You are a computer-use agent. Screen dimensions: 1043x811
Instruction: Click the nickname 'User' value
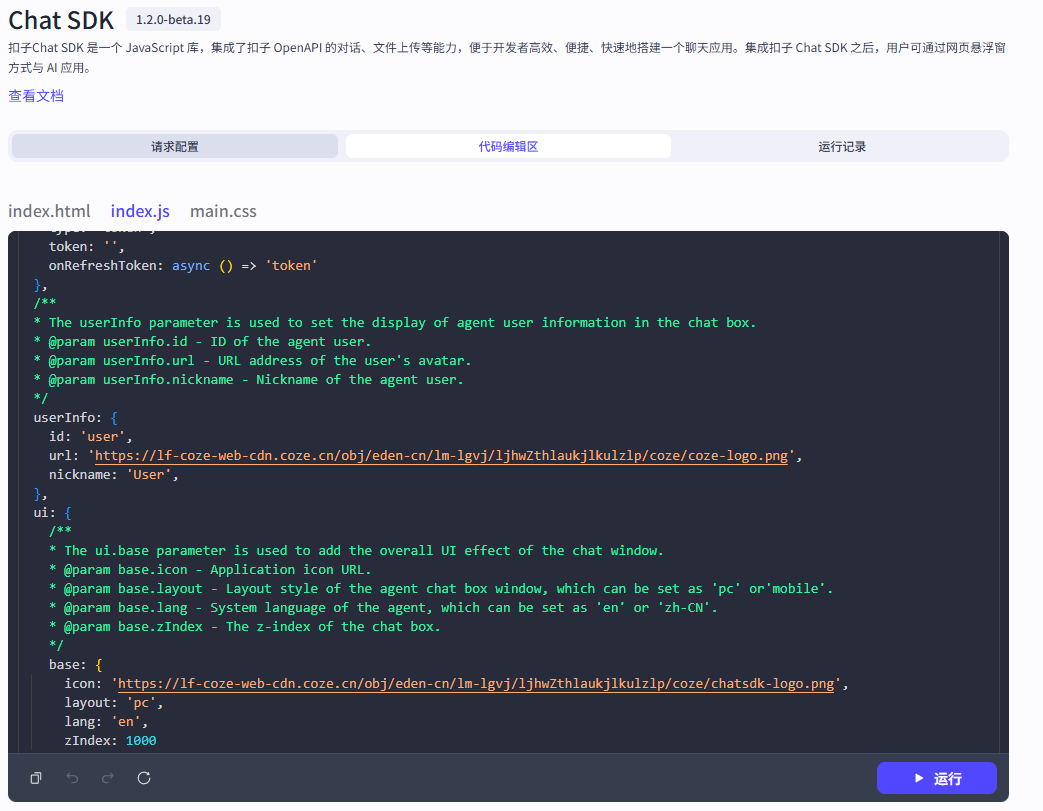coord(149,474)
